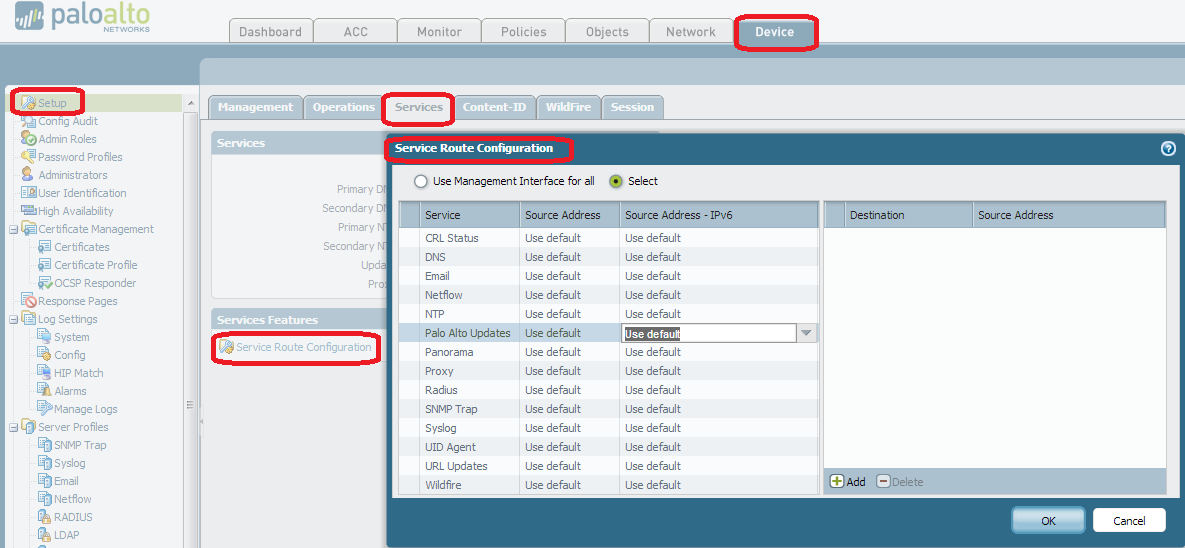Collapse the Certificate Management tree node
The height and width of the screenshot is (548, 1185).
point(13,229)
